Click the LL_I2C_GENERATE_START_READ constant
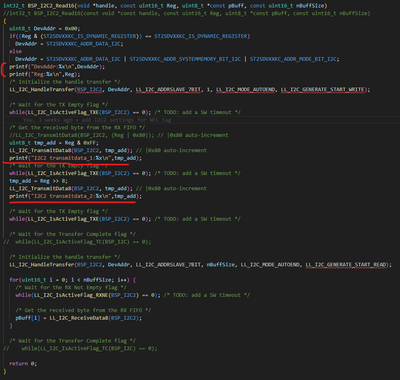Image resolution: width=400 pixels, height=380 pixels. (x=346, y=265)
